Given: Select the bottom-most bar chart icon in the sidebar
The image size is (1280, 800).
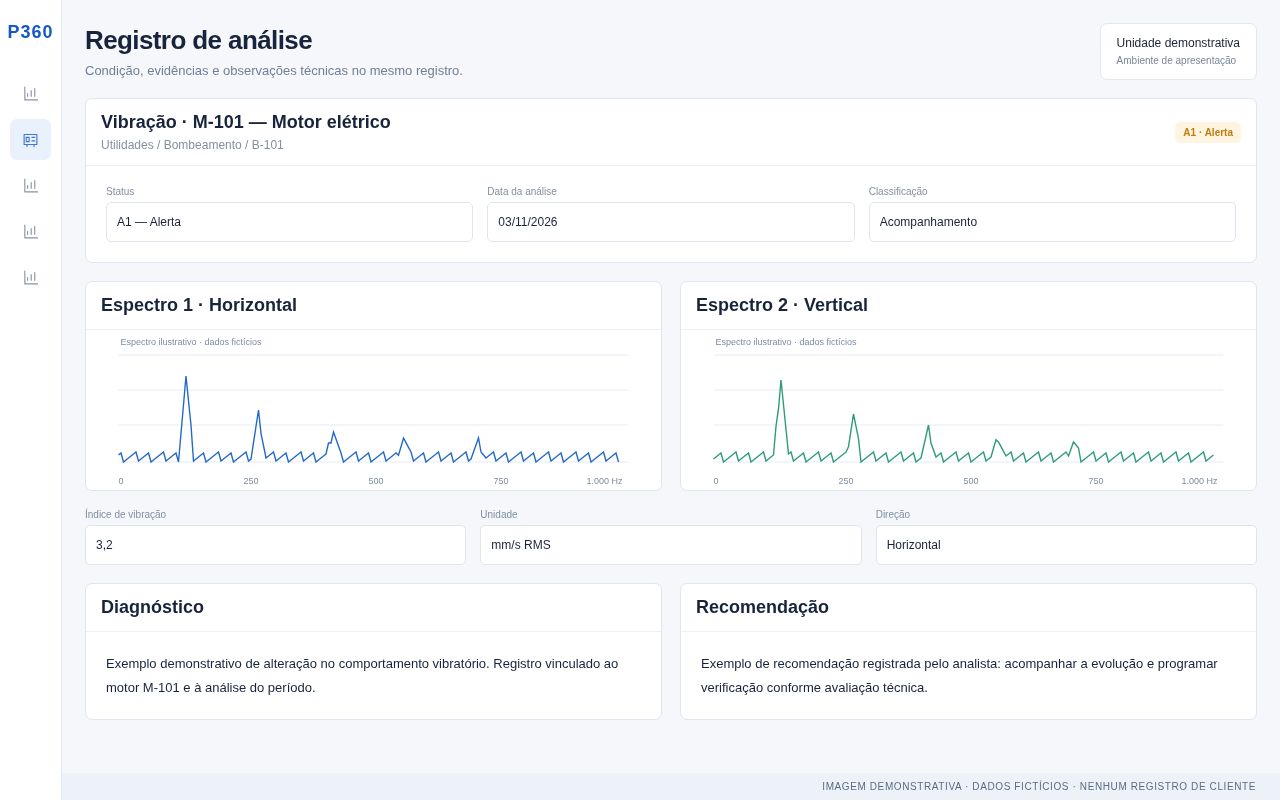Looking at the screenshot, I should click(x=30, y=277).
